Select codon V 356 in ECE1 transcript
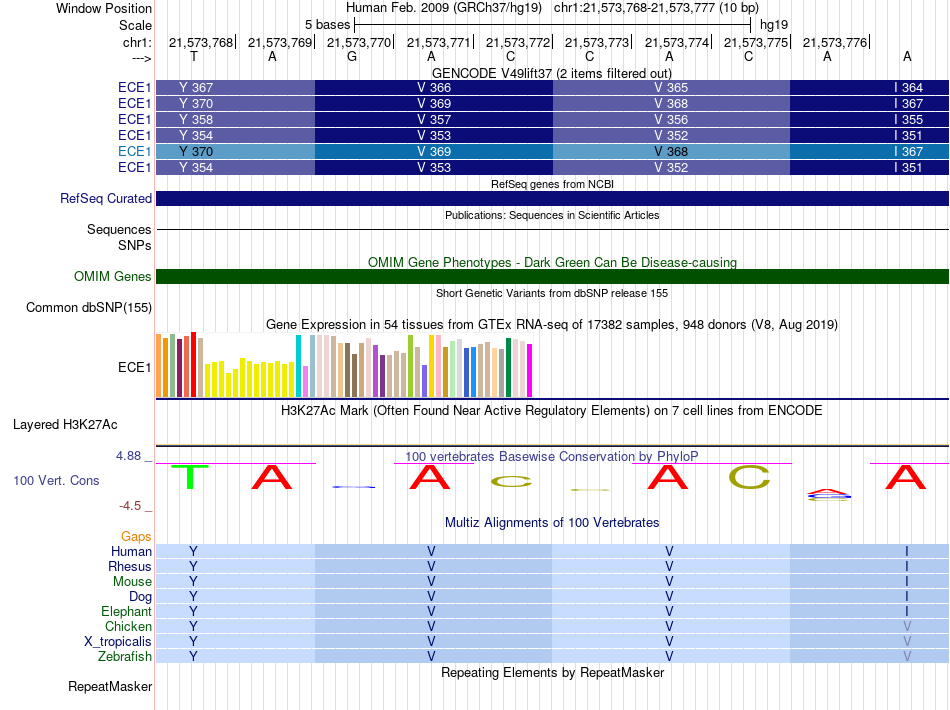Screen dimensions: 950x710 coord(671,119)
